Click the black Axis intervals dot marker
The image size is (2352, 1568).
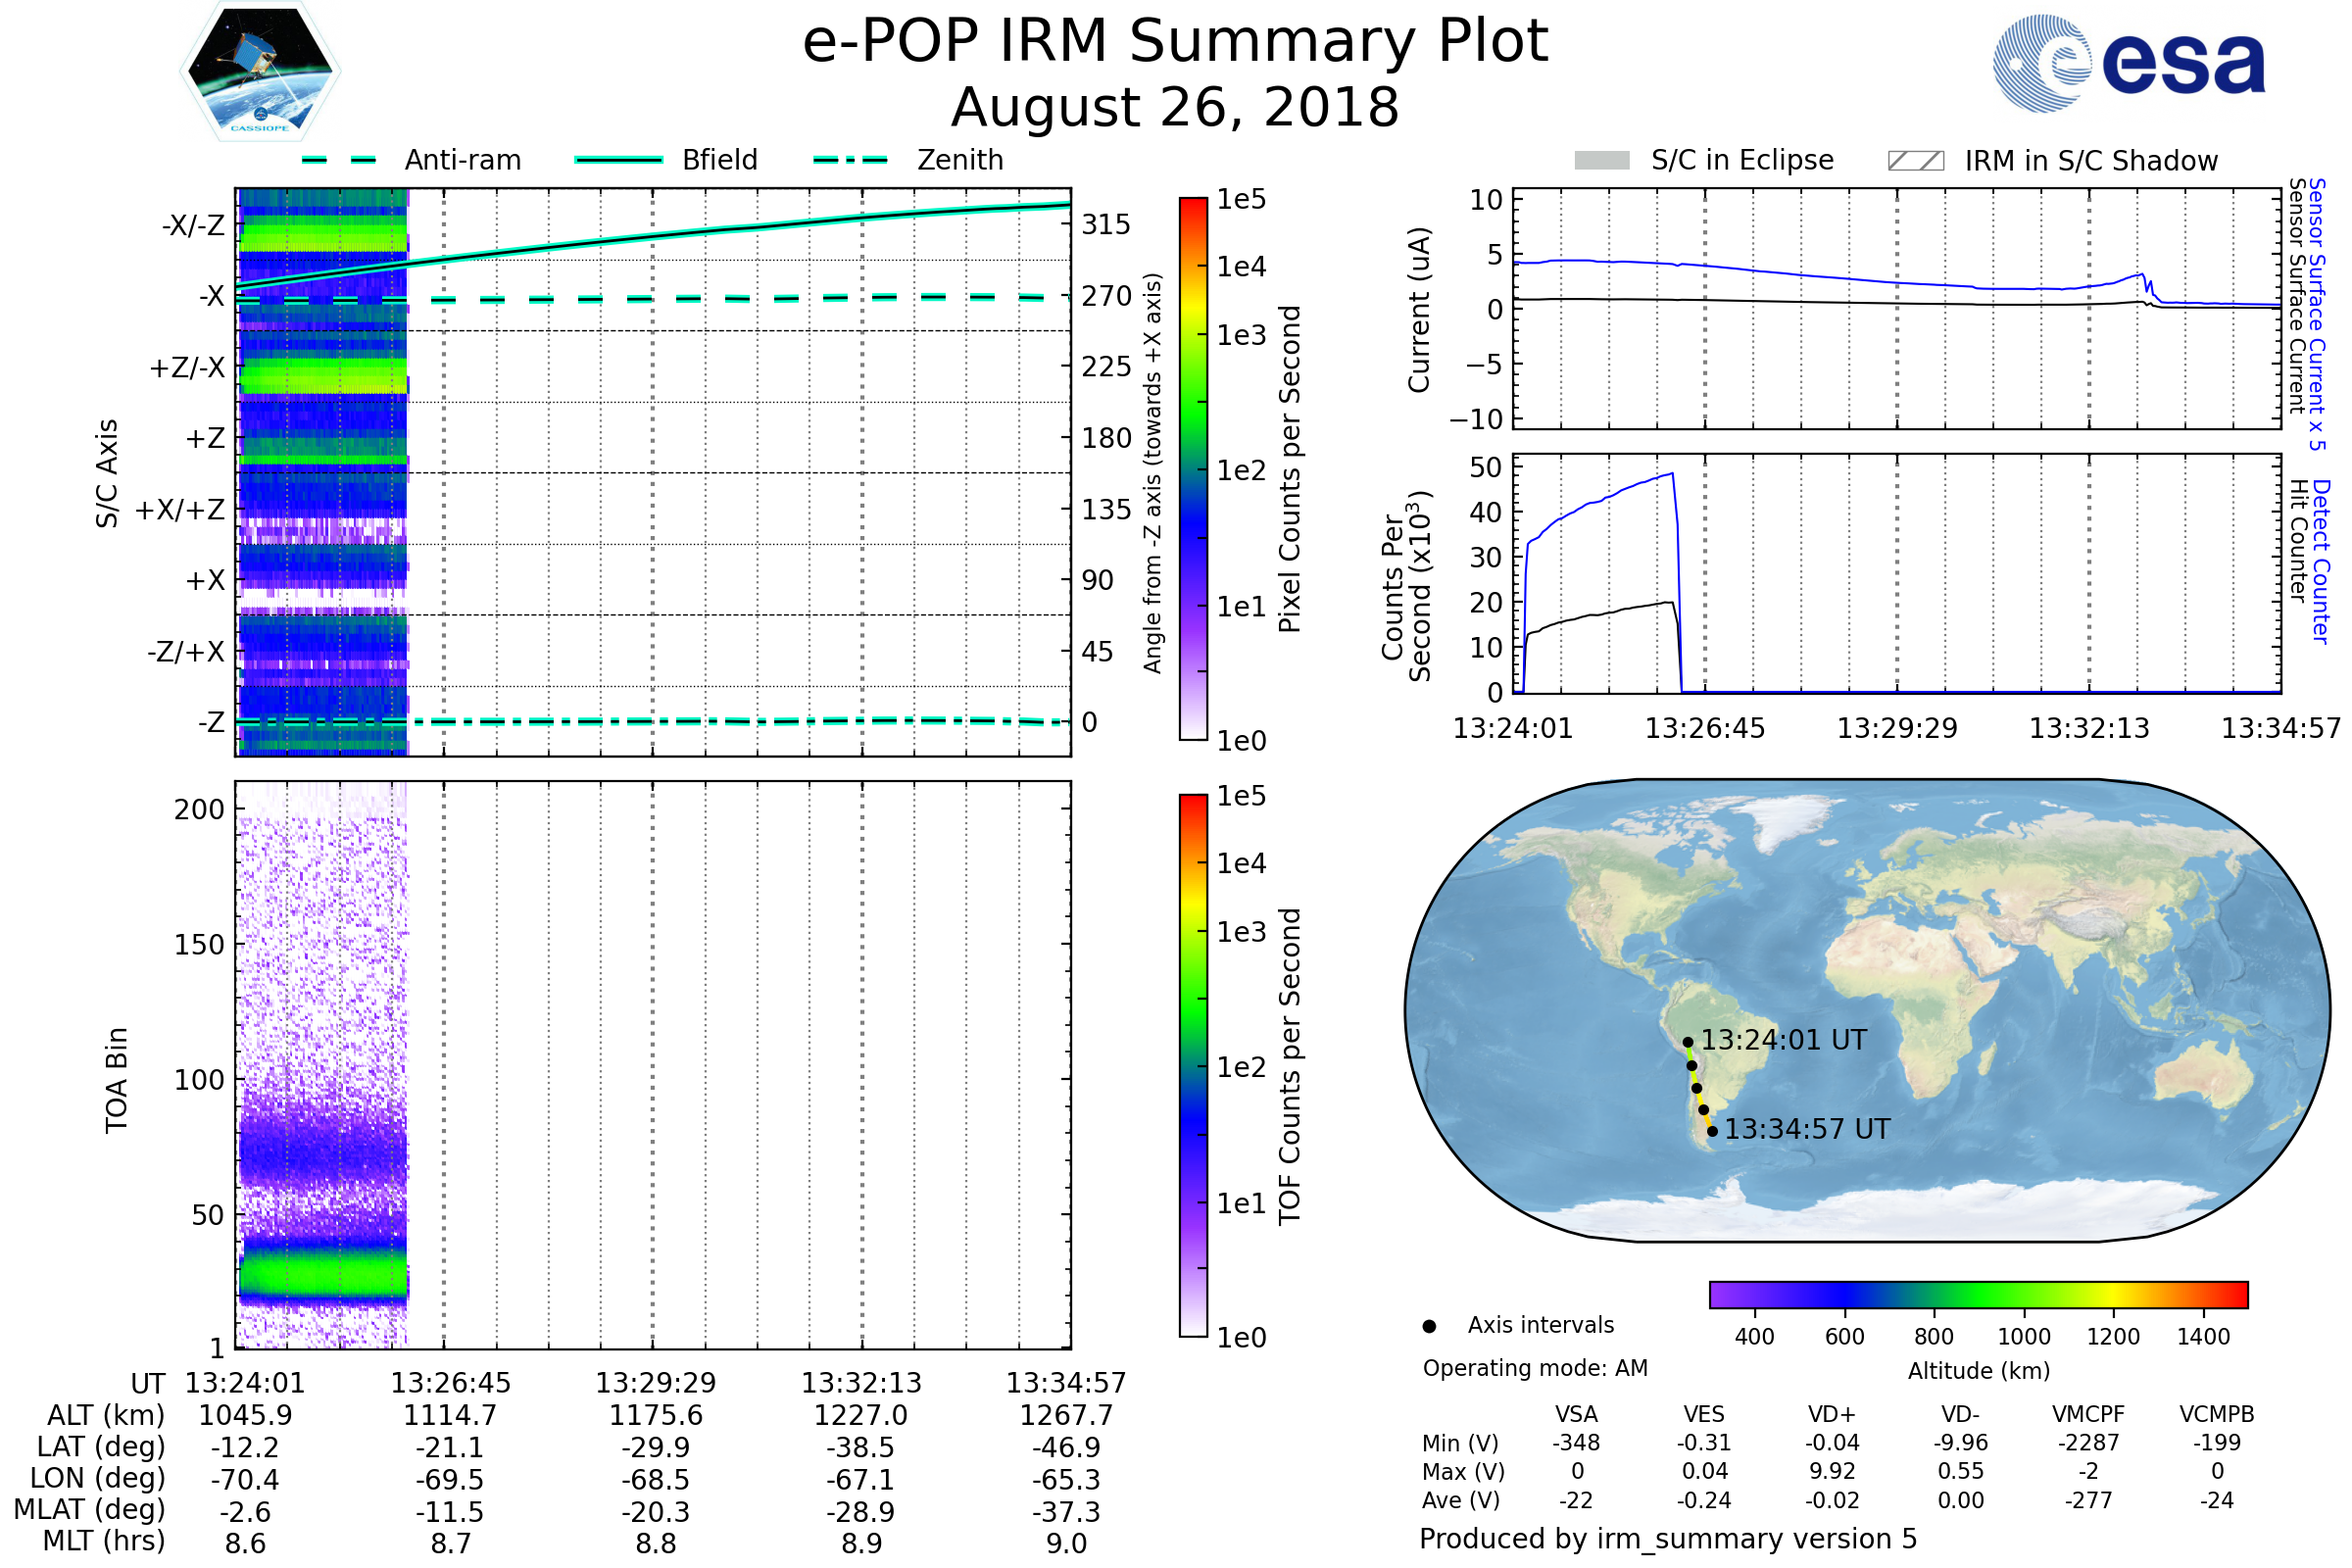[1429, 1326]
